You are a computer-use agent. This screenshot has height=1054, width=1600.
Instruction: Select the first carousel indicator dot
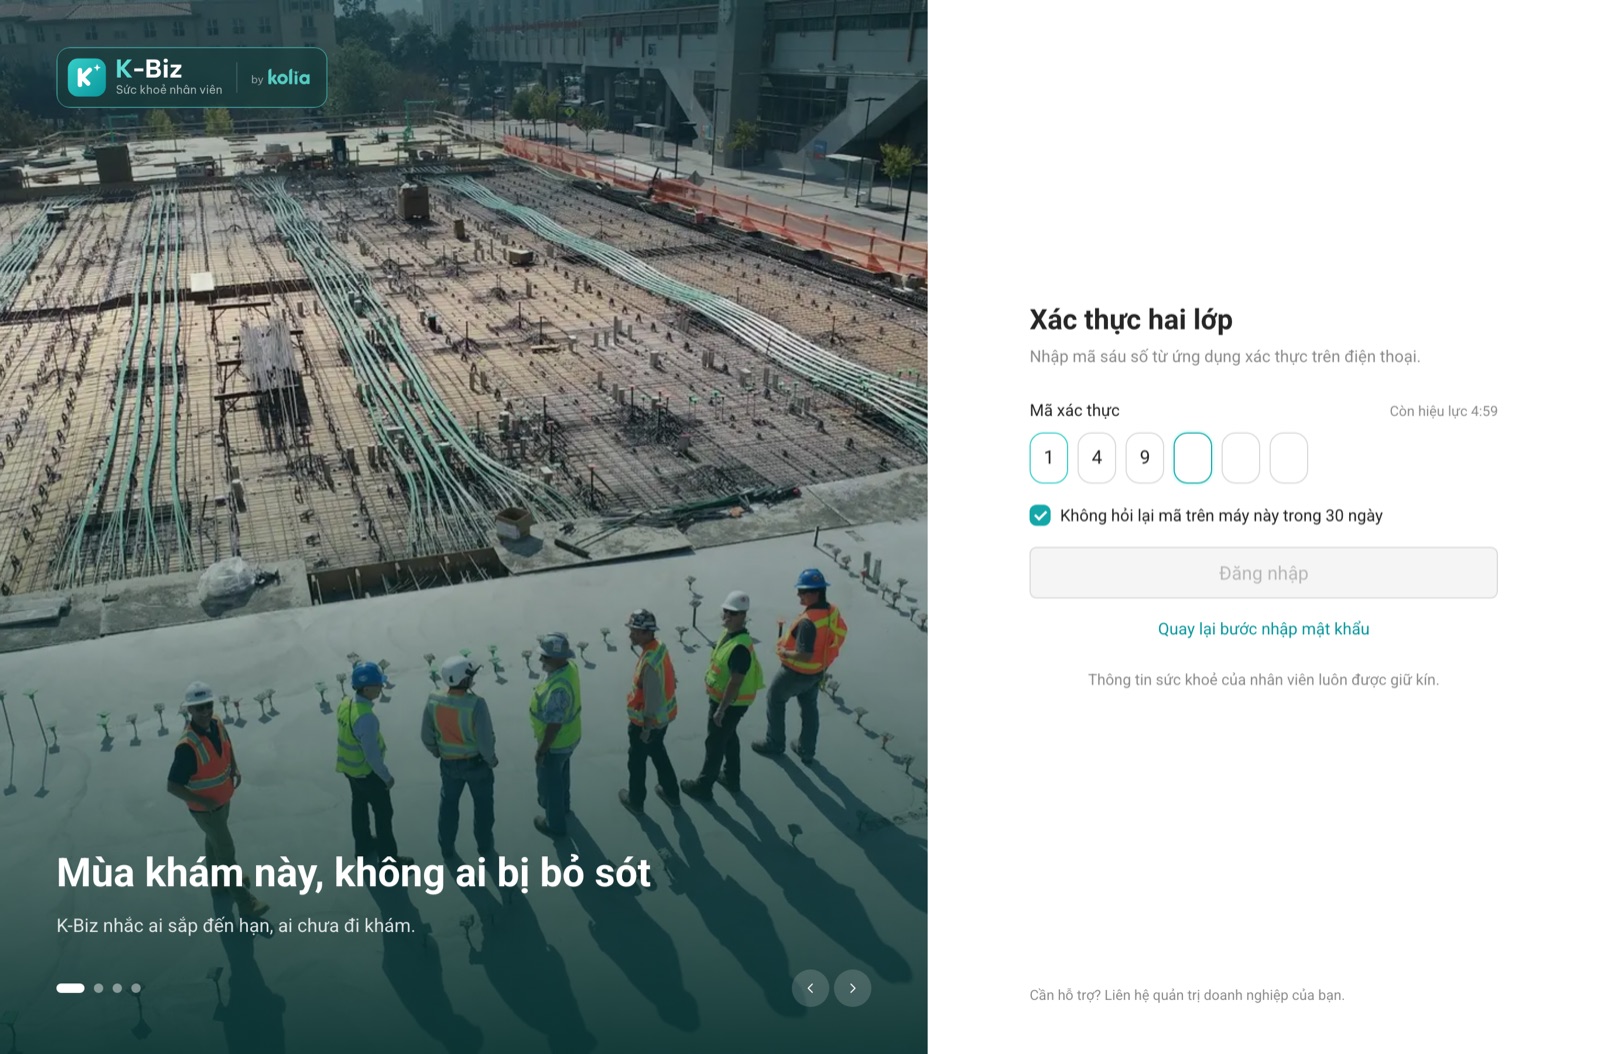[x=70, y=988]
